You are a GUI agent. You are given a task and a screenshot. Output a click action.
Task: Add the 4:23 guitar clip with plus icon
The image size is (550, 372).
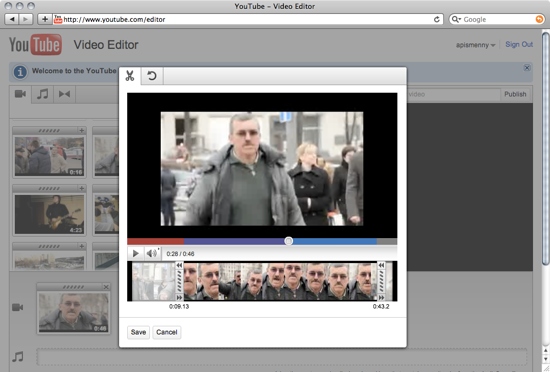(81, 188)
